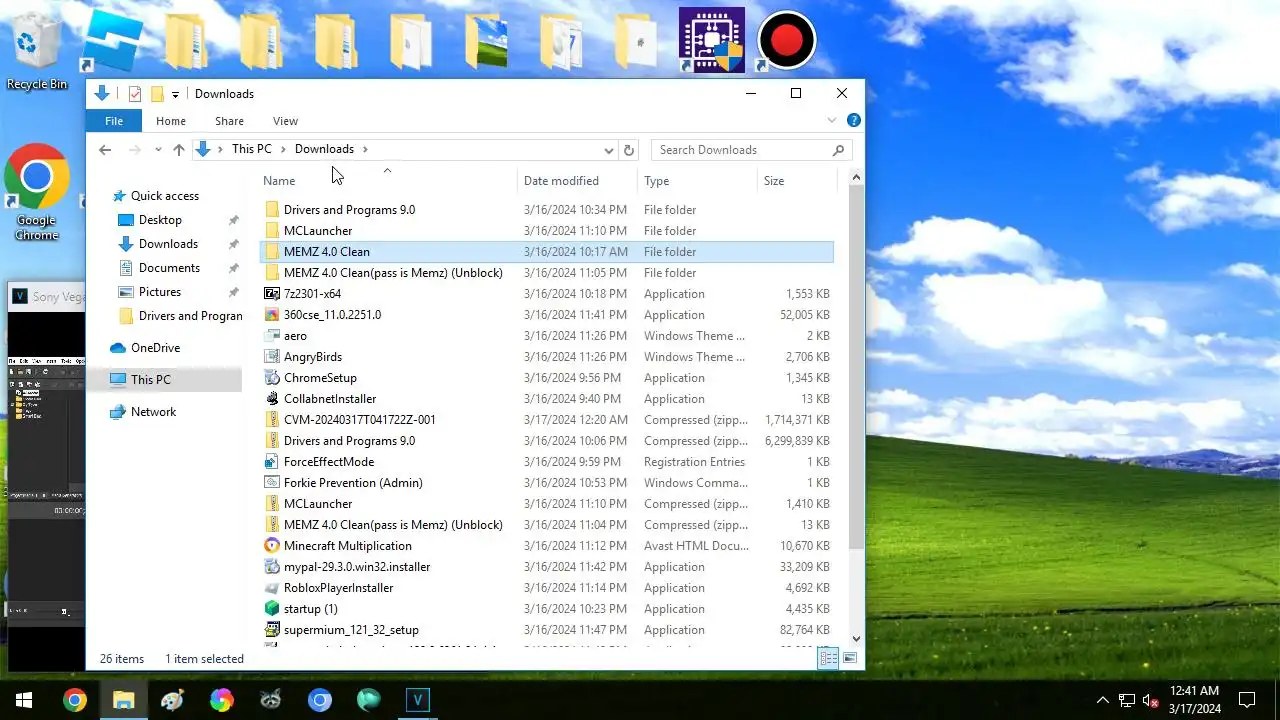Click the This PC breadcrumb in address bar
The image size is (1280, 720).
pyautogui.click(x=251, y=149)
